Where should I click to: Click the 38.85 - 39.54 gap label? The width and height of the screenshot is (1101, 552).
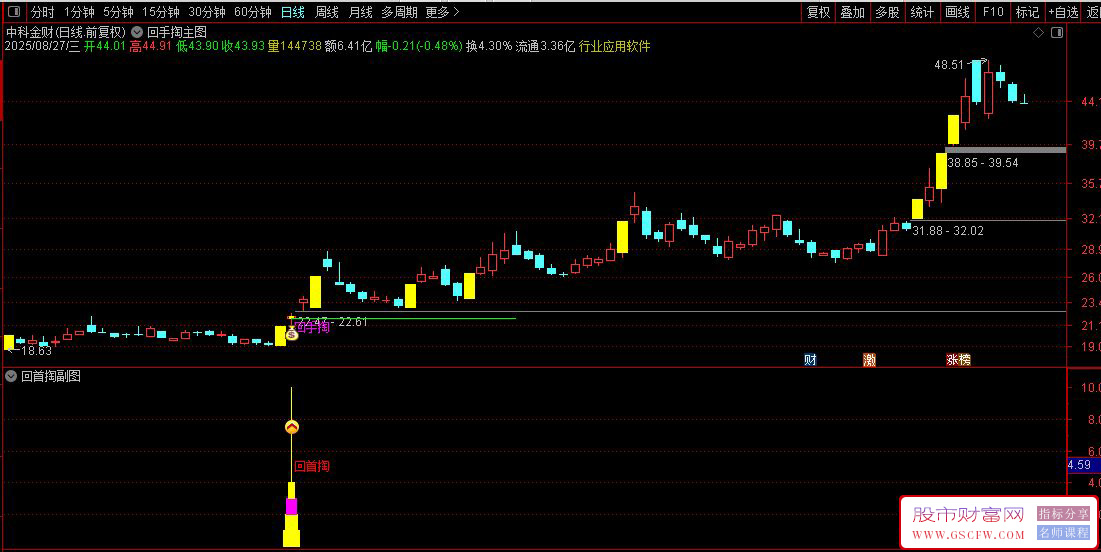click(983, 163)
